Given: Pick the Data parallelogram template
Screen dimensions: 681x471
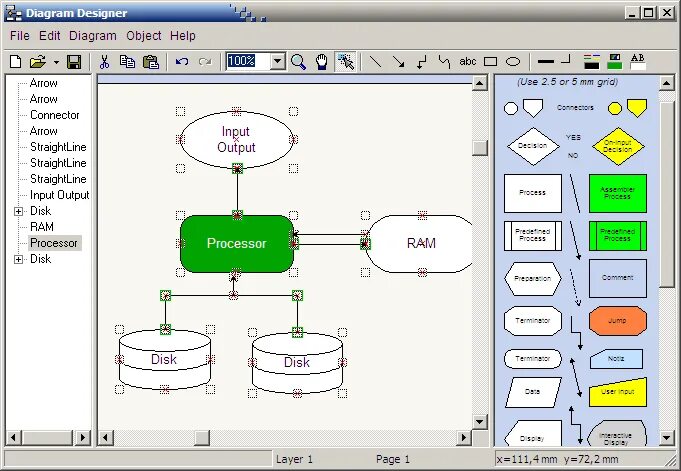Looking at the screenshot, I should 533,392.
